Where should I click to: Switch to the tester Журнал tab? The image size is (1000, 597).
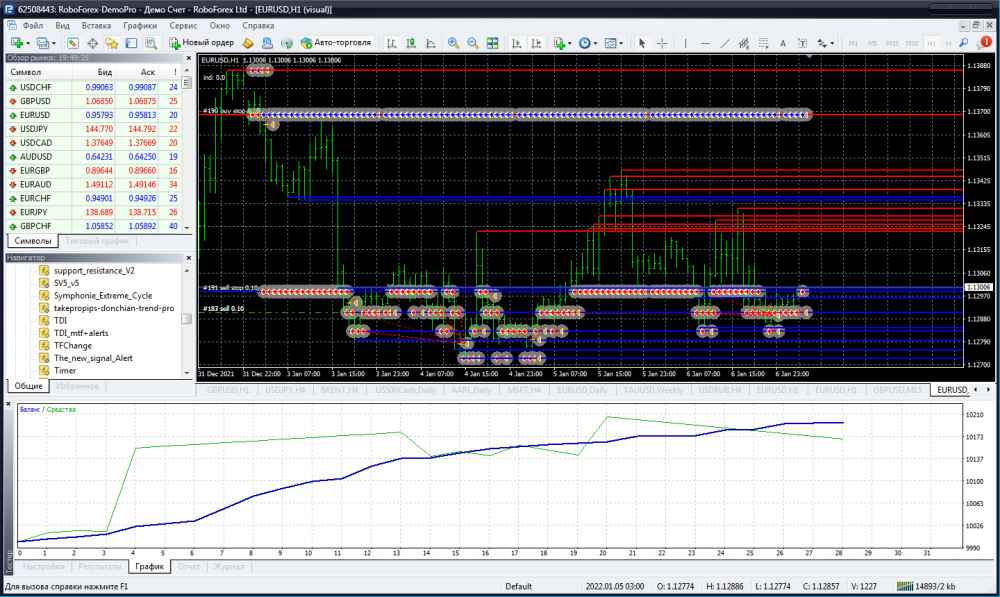(x=228, y=566)
